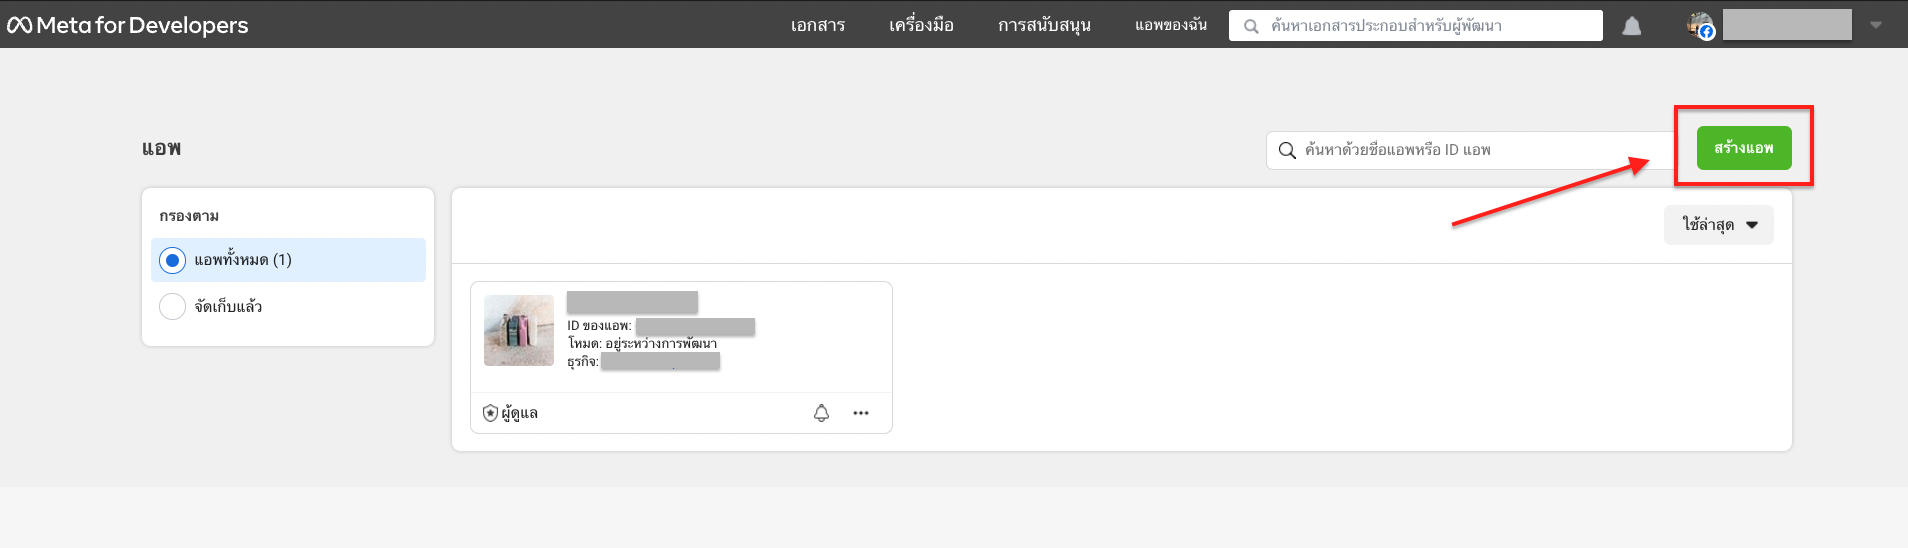Screen dimensions: 1908x548
Task: Click the กรองตาม heading
Action: pyautogui.click(x=189, y=216)
